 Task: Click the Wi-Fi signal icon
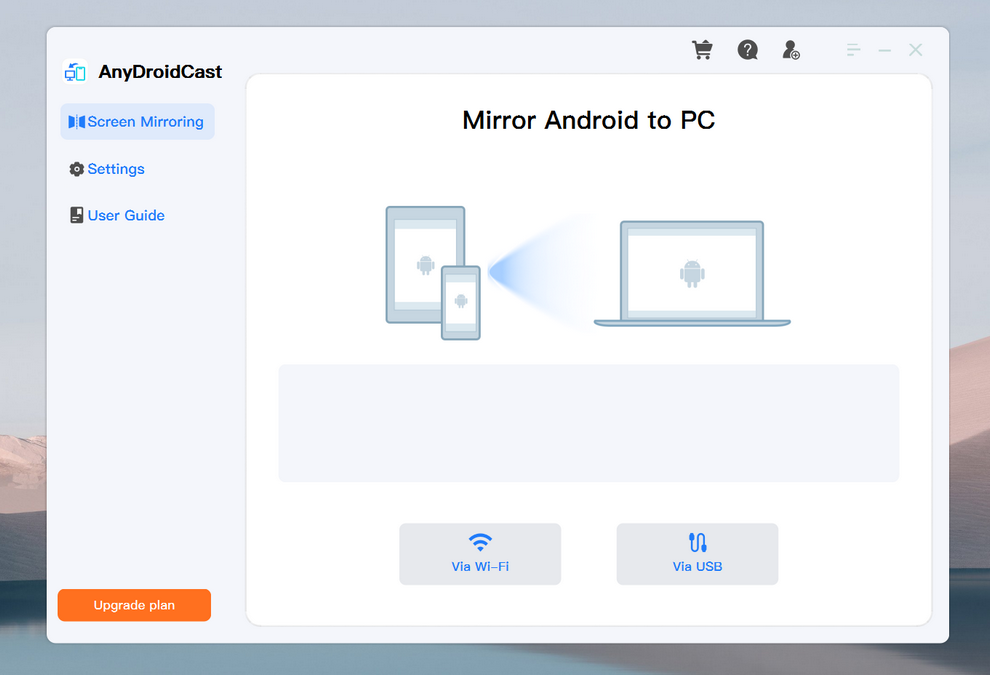pos(480,543)
